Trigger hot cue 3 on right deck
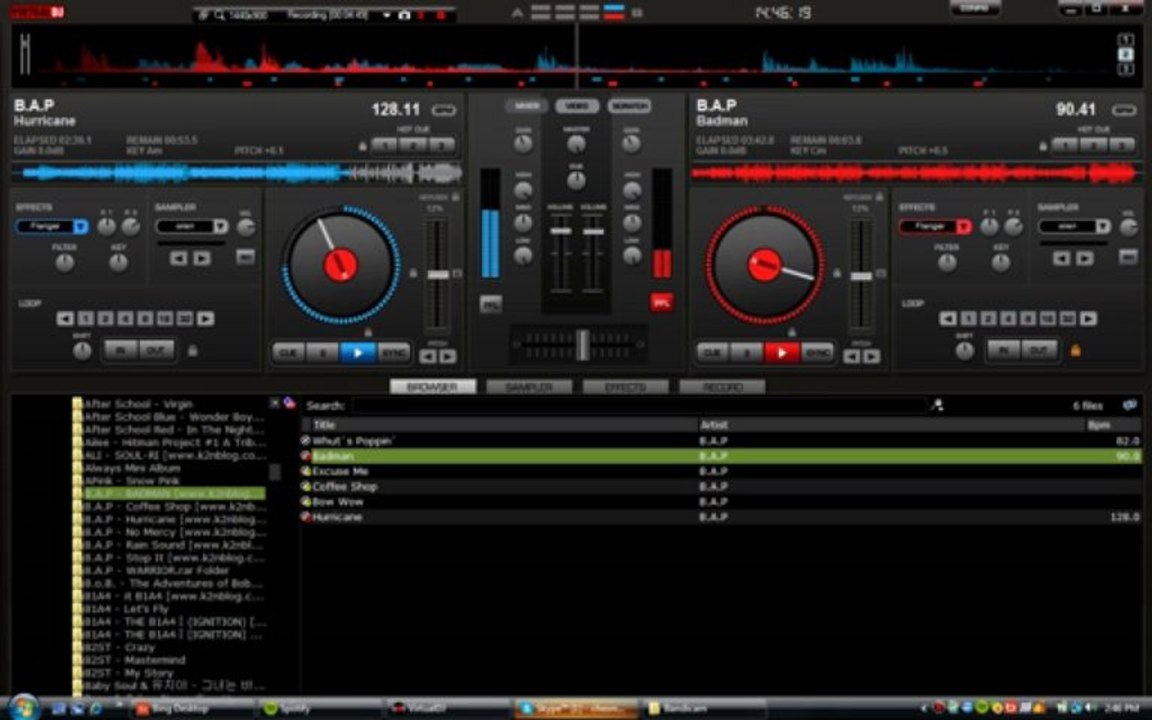 coord(1121,145)
